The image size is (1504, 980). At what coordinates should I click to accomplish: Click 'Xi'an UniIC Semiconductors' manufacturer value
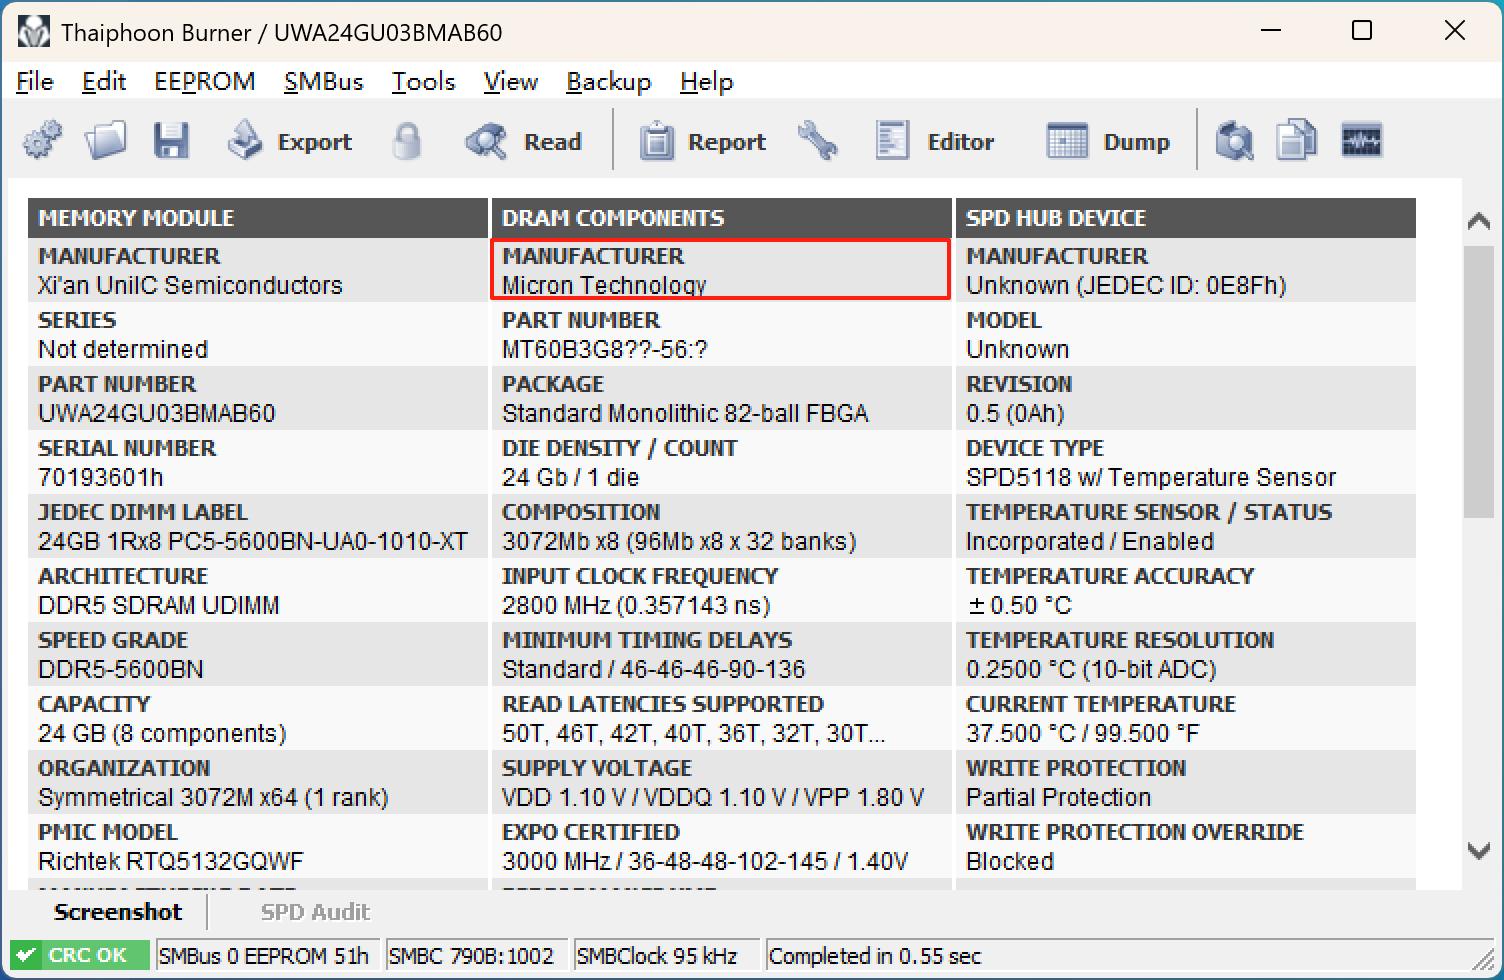[x=190, y=286]
